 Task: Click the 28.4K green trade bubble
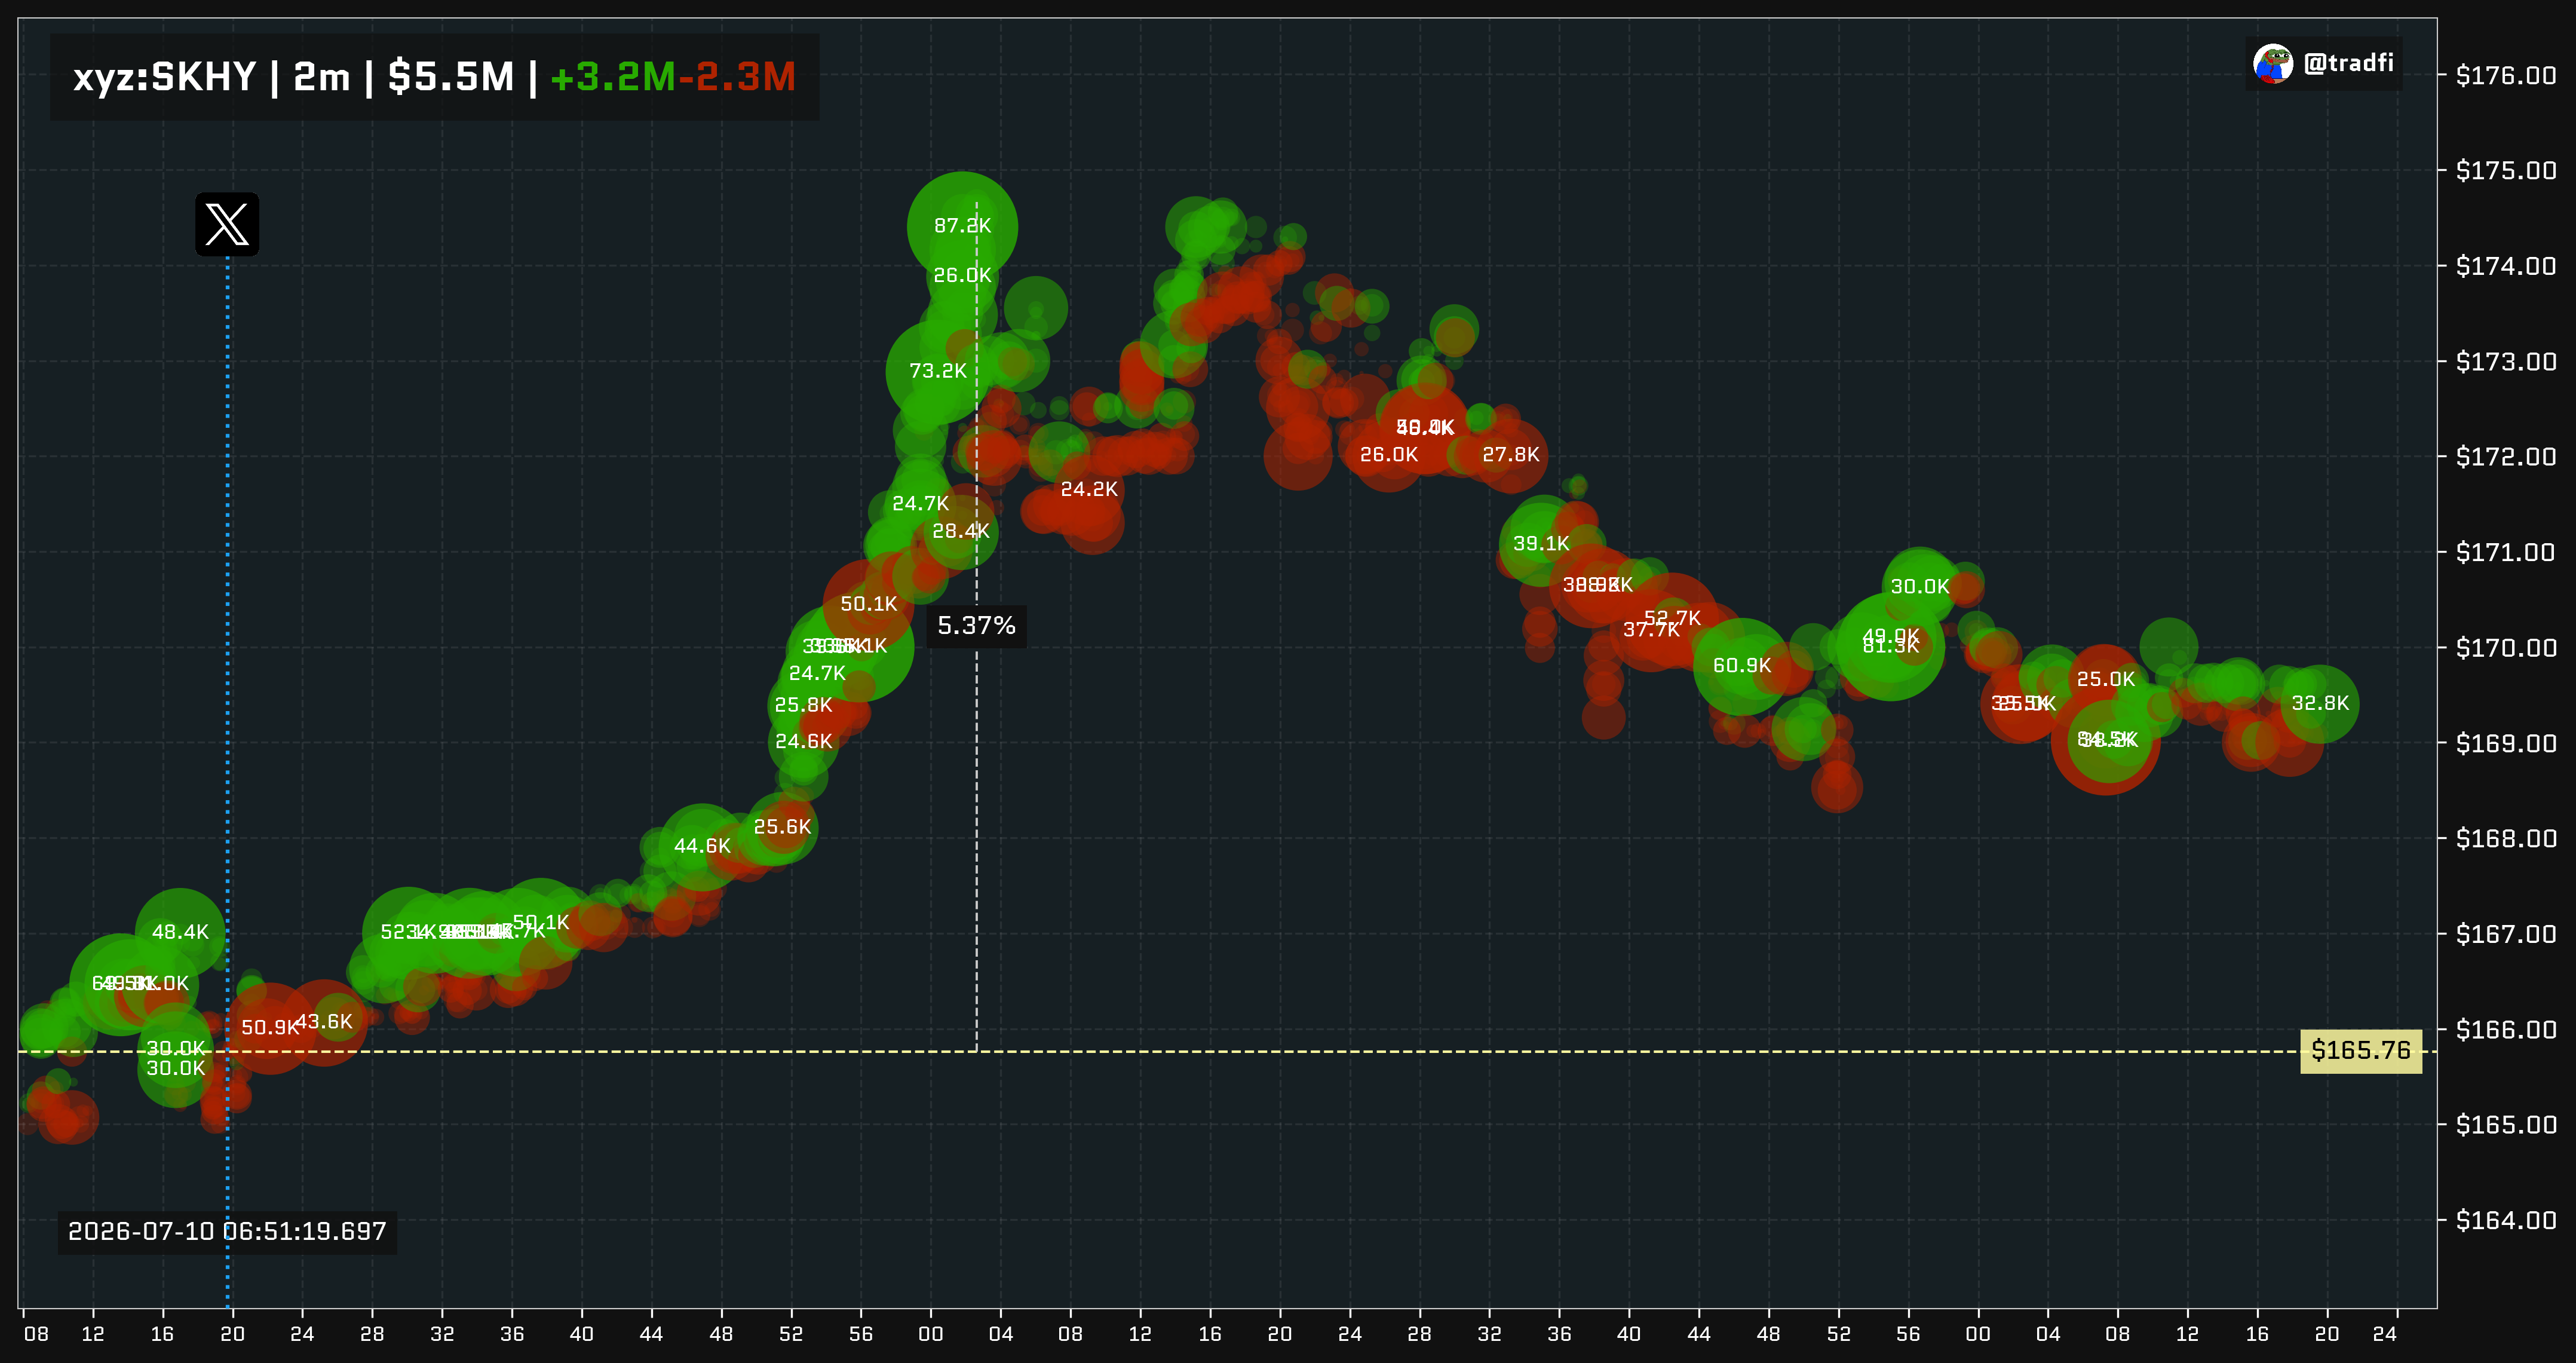[x=960, y=532]
